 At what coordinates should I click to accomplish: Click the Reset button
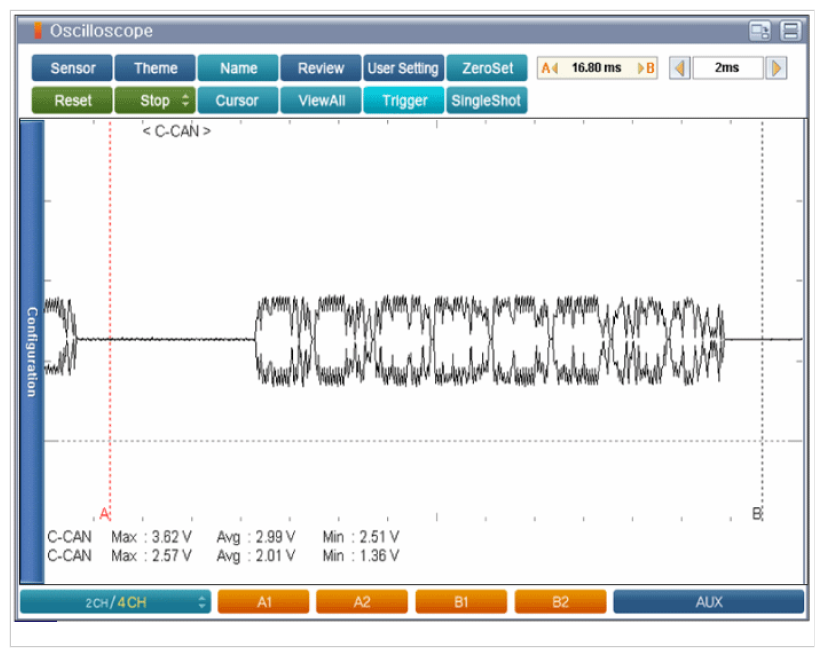(x=72, y=100)
